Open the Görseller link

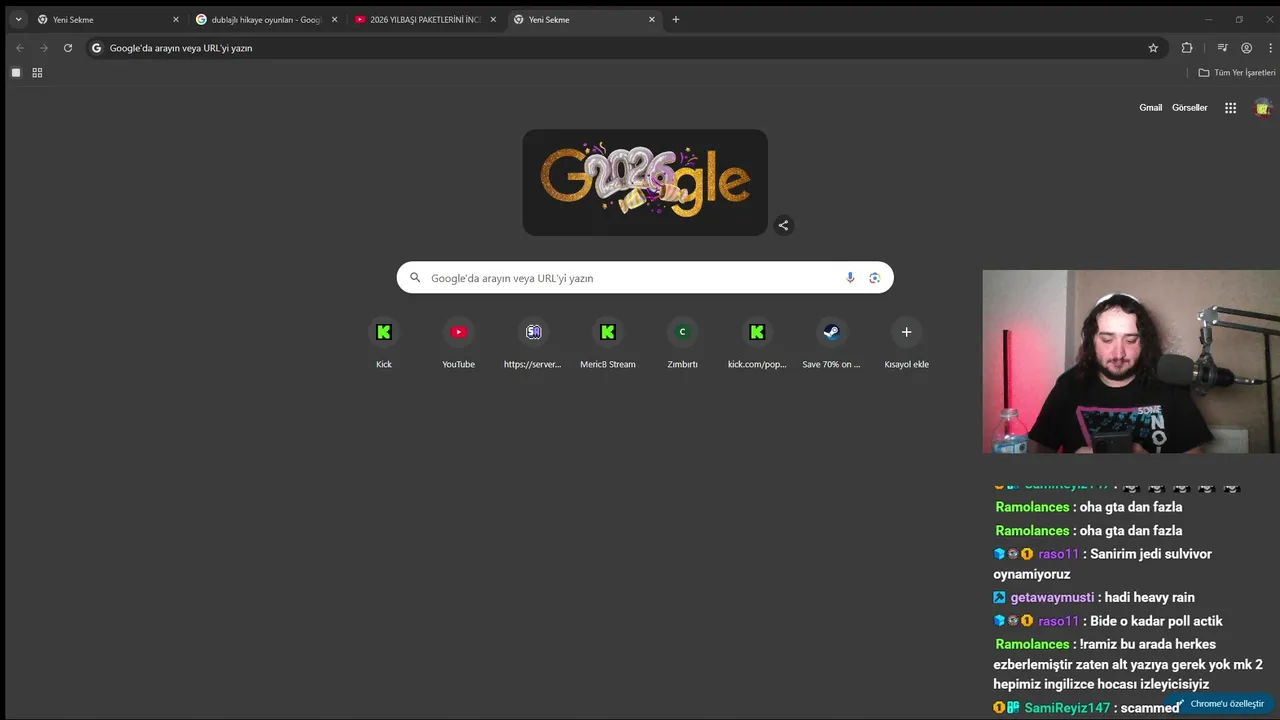pos(1190,108)
